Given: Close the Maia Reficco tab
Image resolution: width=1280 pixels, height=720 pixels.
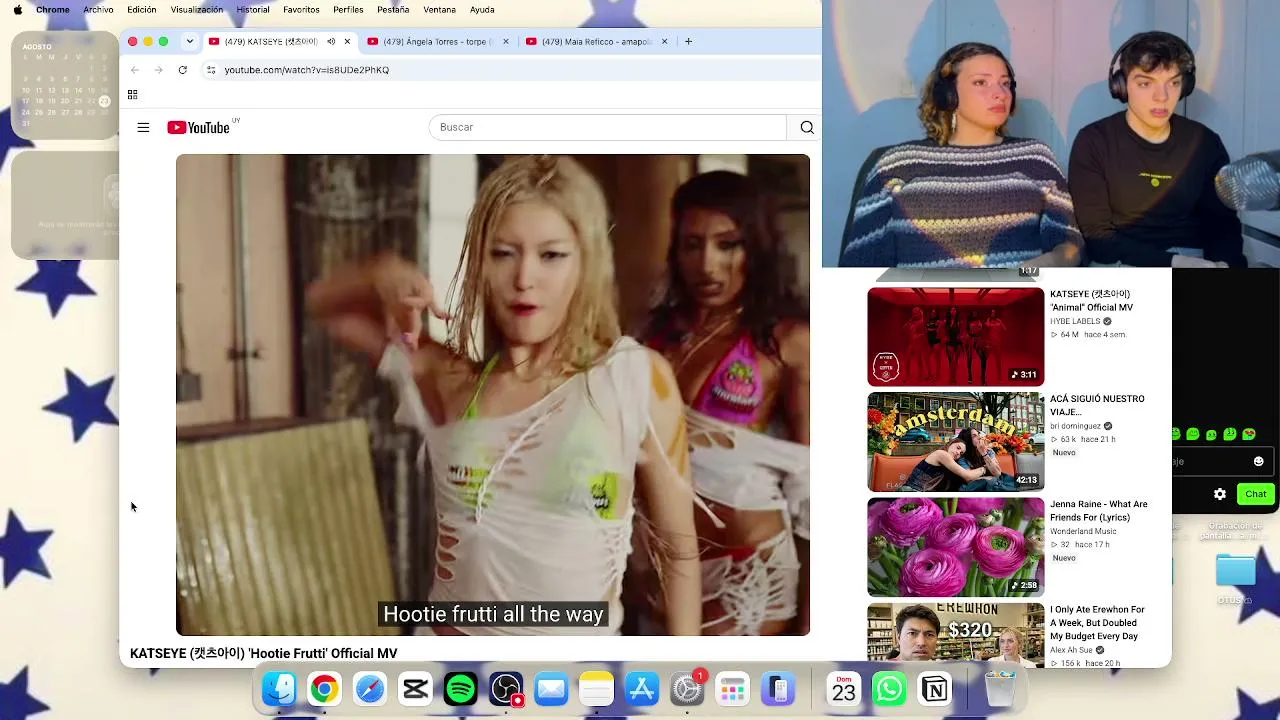Looking at the screenshot, I should (664, 41).
